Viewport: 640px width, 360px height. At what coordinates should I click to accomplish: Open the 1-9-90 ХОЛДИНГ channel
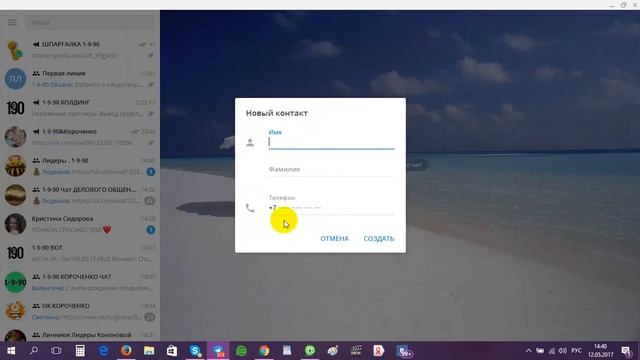[80, 108]
